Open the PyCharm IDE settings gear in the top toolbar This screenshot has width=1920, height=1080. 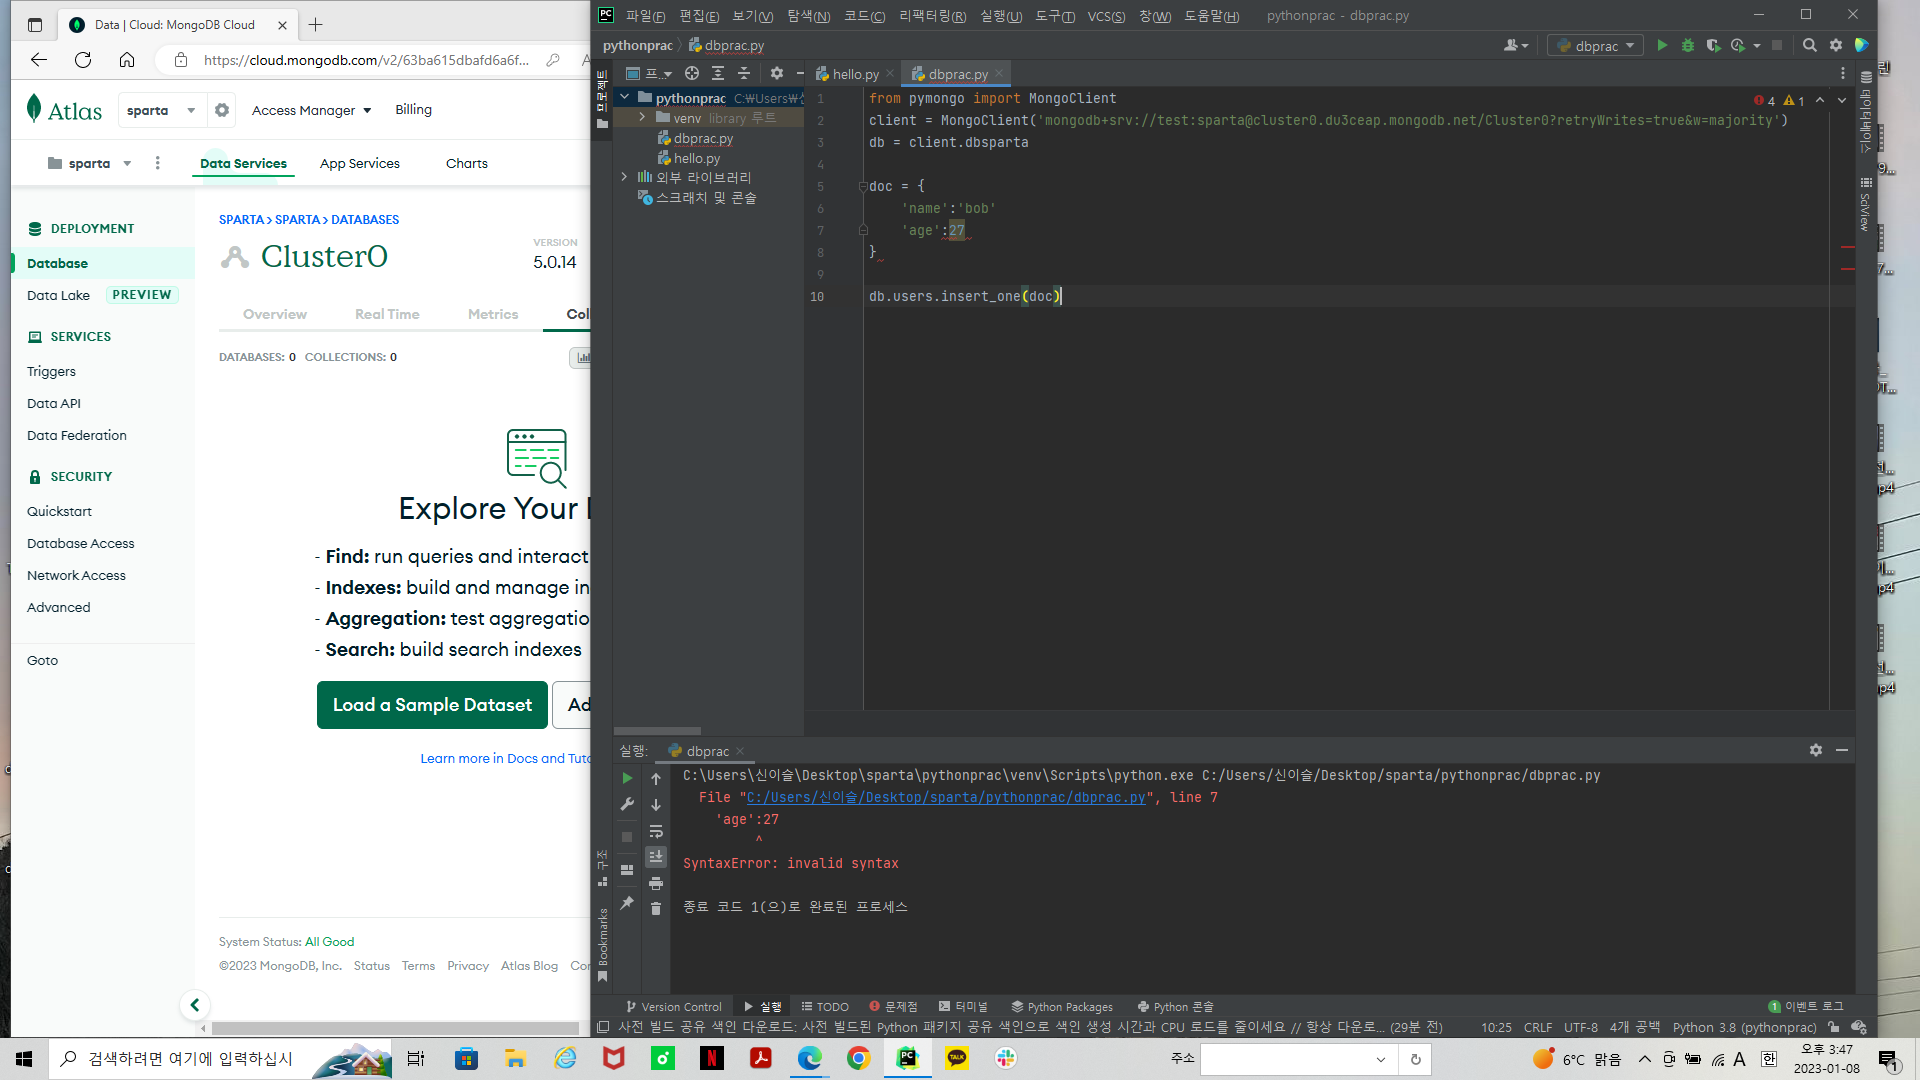1836,45
